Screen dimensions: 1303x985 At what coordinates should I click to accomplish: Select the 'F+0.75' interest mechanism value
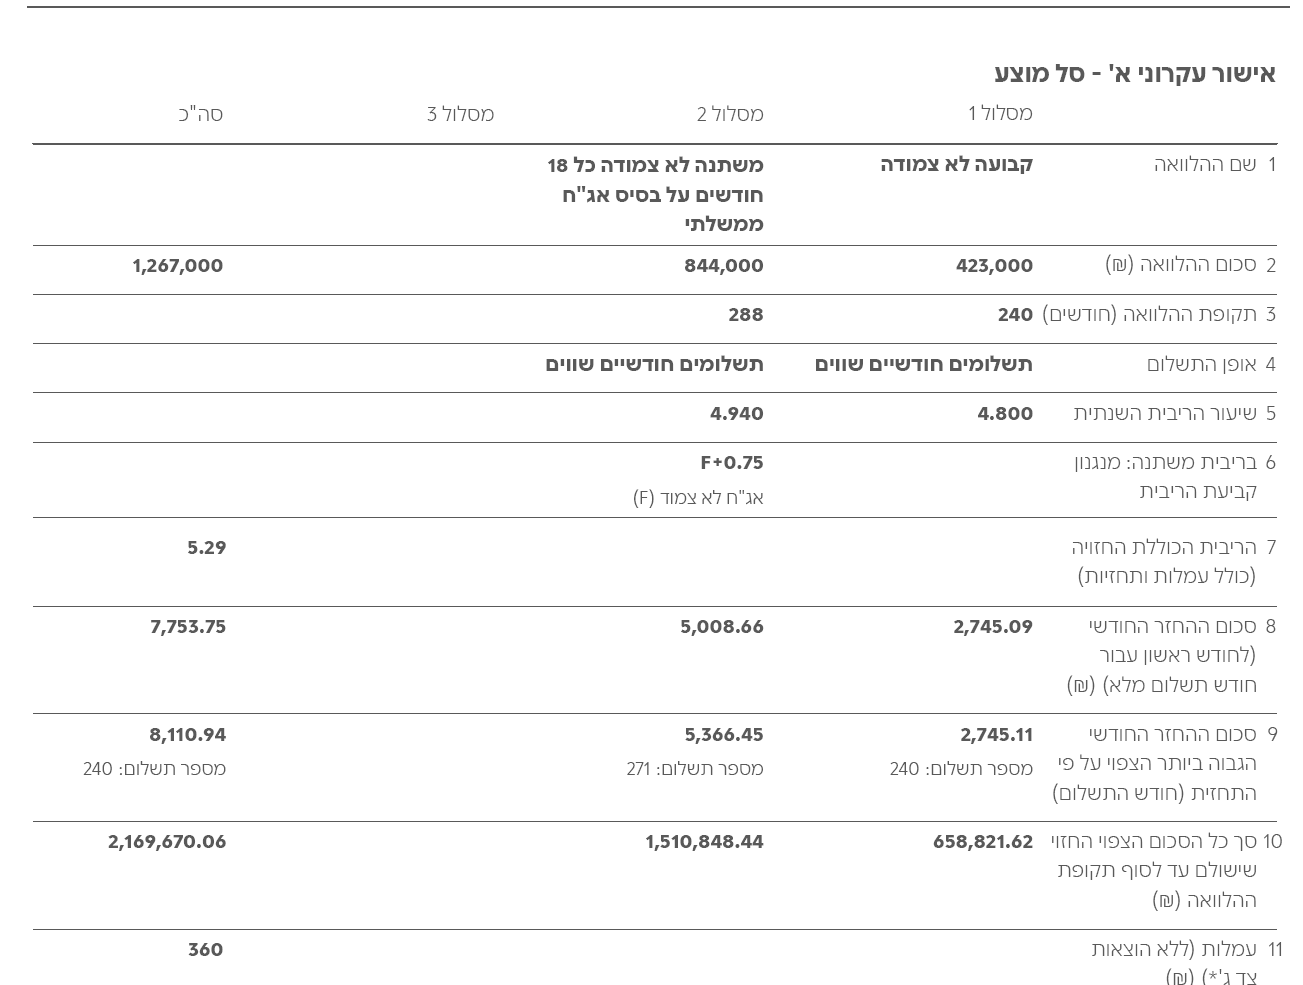click(x=732, y=463)
